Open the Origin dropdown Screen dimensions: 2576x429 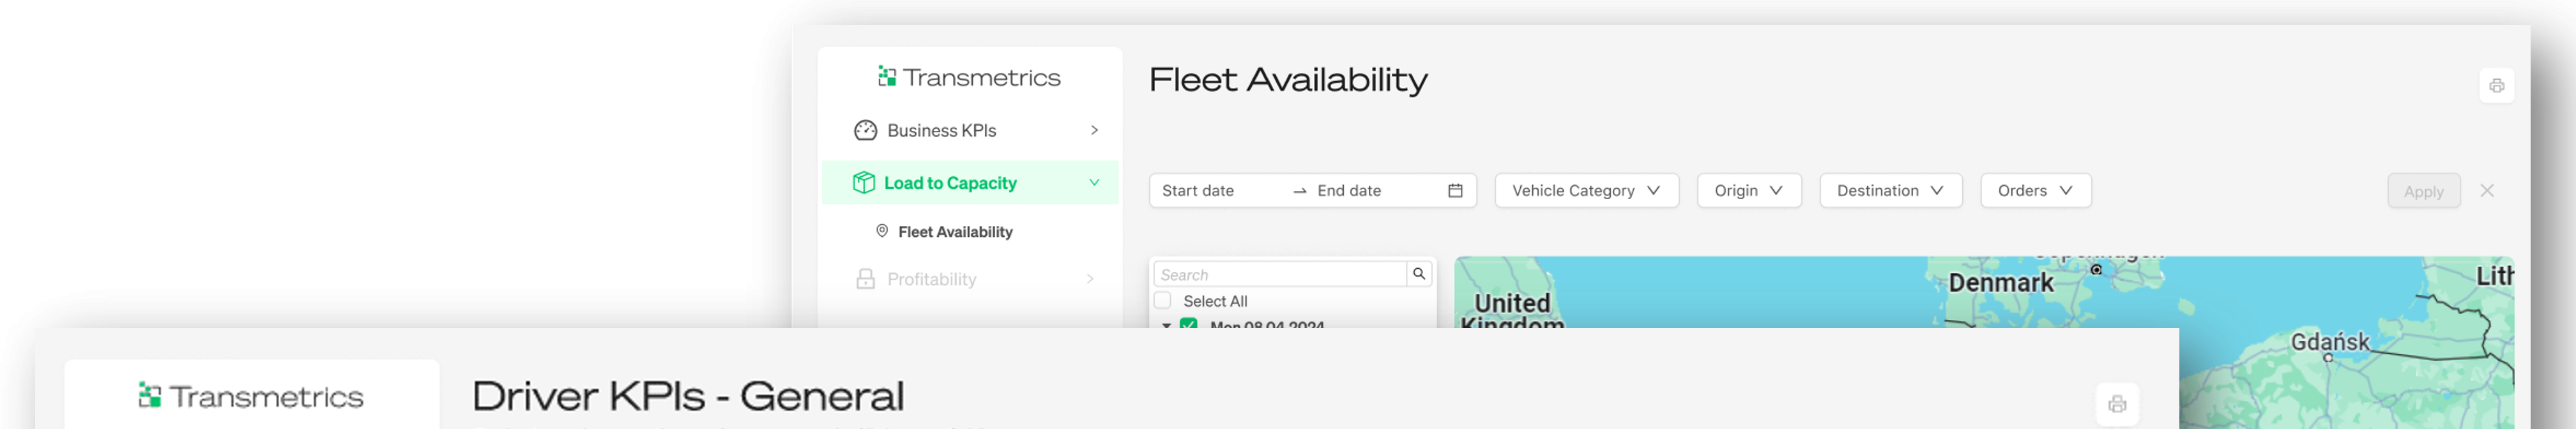(x=1749, y=191)
